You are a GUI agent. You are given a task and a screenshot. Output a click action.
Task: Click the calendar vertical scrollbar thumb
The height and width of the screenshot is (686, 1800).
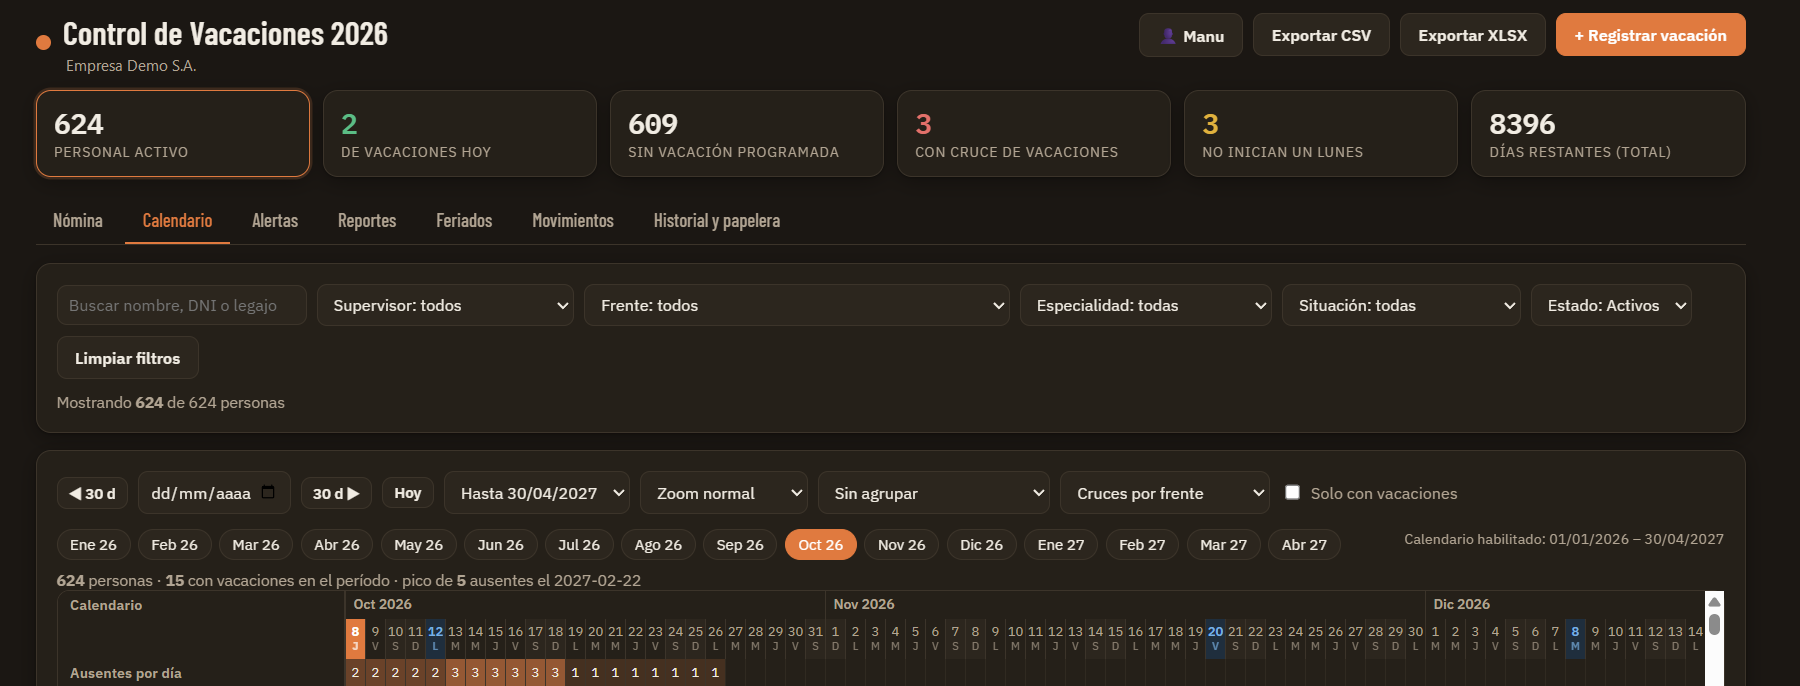pyautogui.click(x=1714, y=624)
